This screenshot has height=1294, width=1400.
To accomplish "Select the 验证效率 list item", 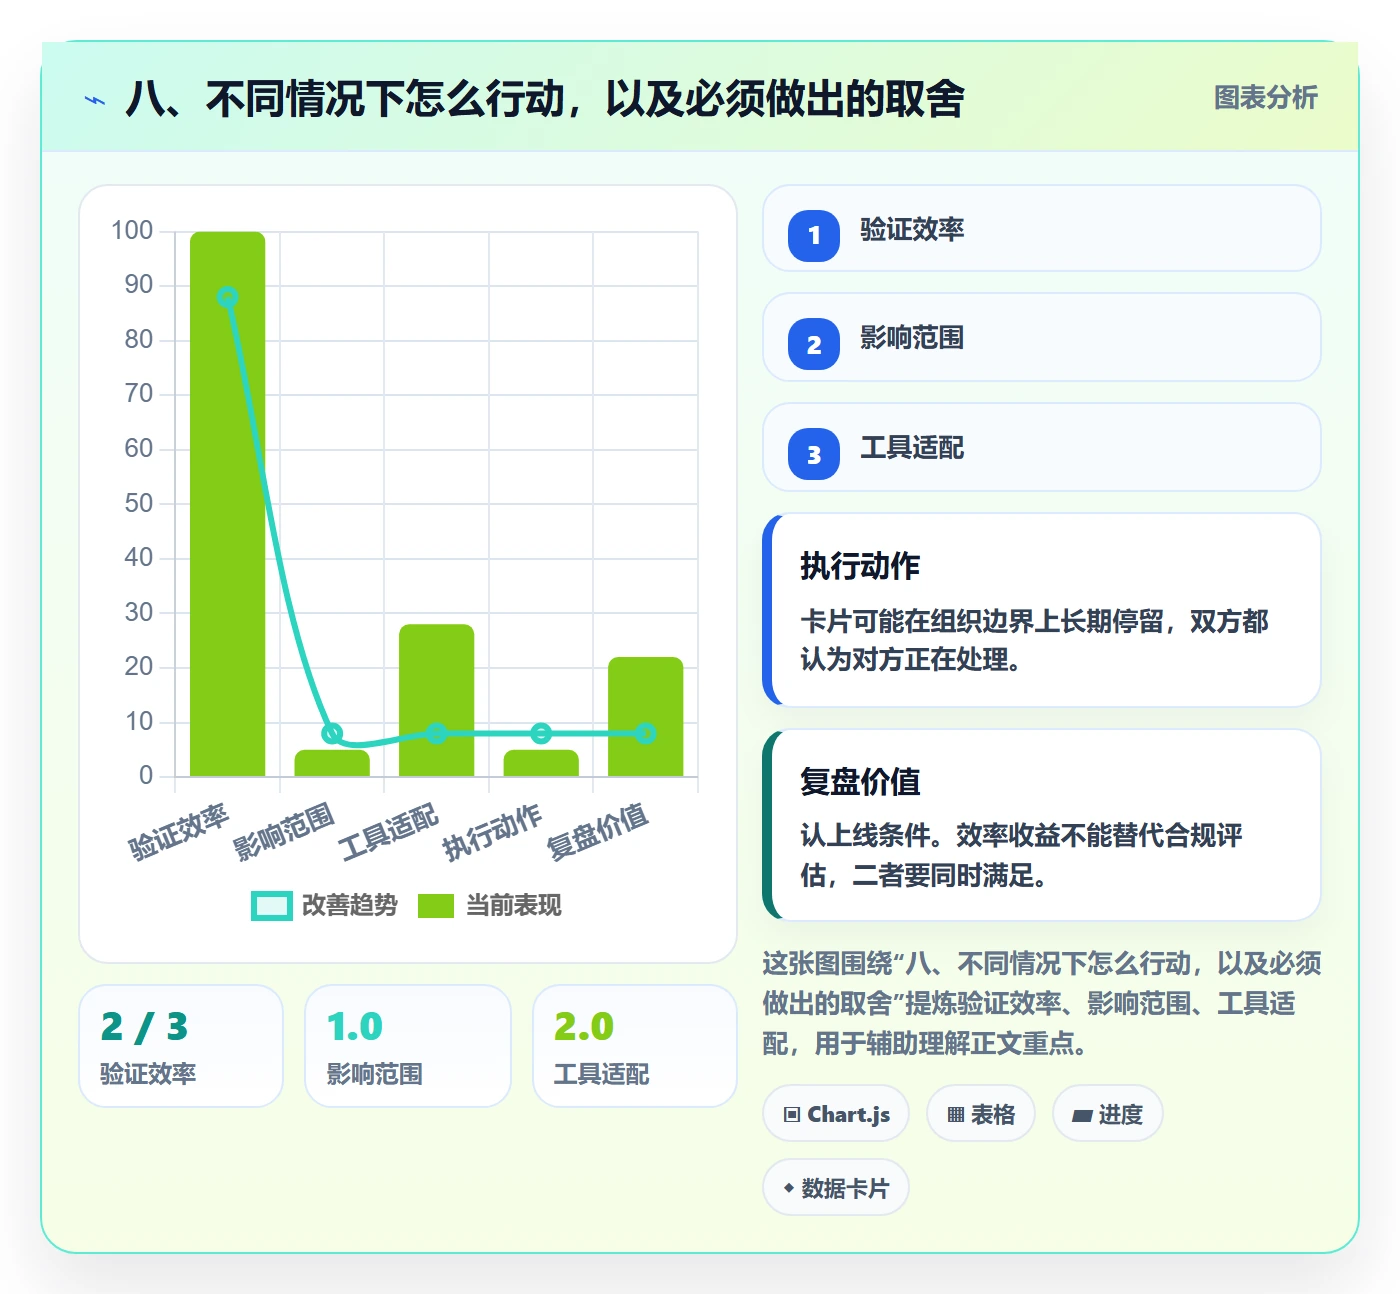I will (x=1042, y=228).
